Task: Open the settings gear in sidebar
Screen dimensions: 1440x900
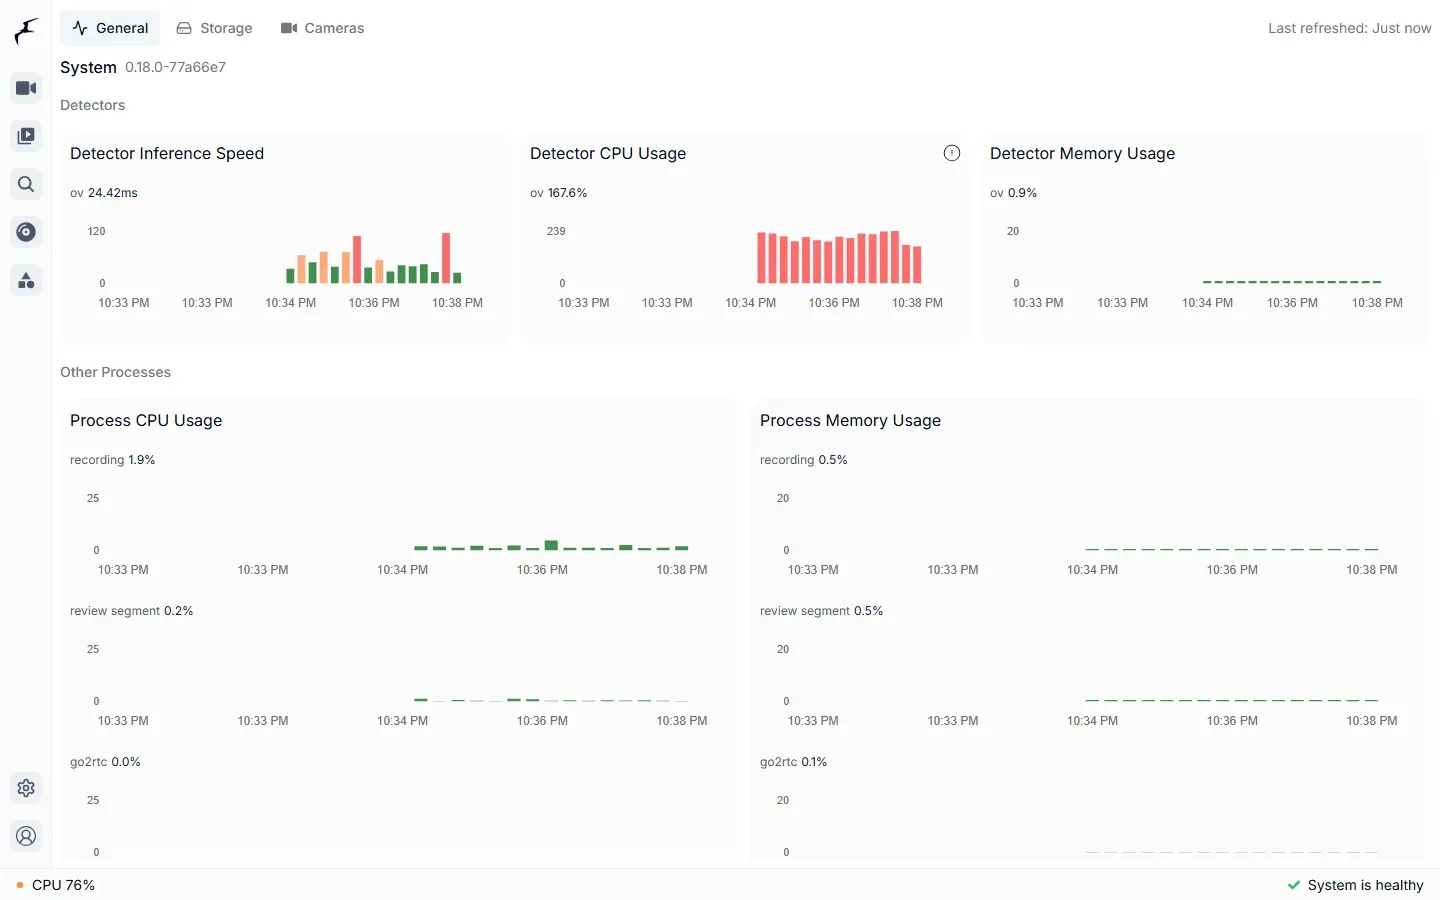Action: pyautogui.click(x=26, y=788)
